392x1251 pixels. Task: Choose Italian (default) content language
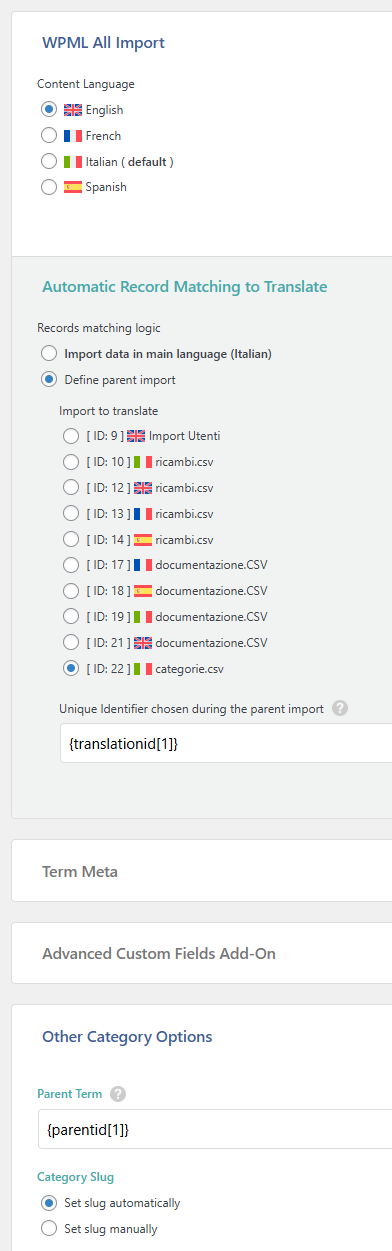click(49, 161)
